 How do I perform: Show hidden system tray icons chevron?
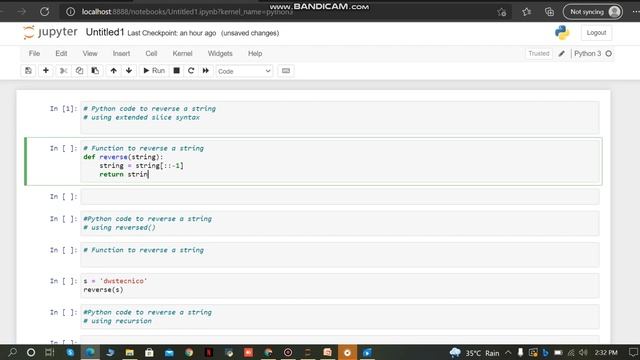508,353
